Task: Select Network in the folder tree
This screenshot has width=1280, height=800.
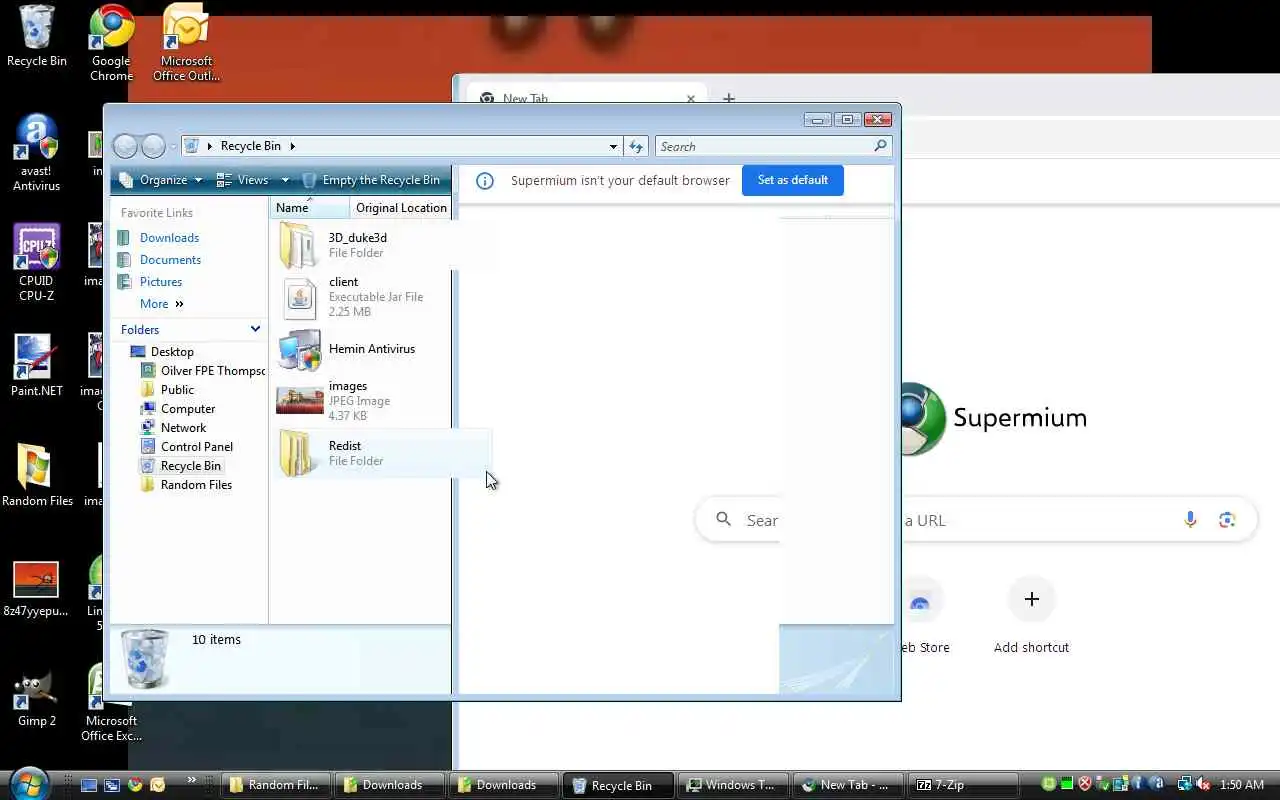Action: (183, 428)
